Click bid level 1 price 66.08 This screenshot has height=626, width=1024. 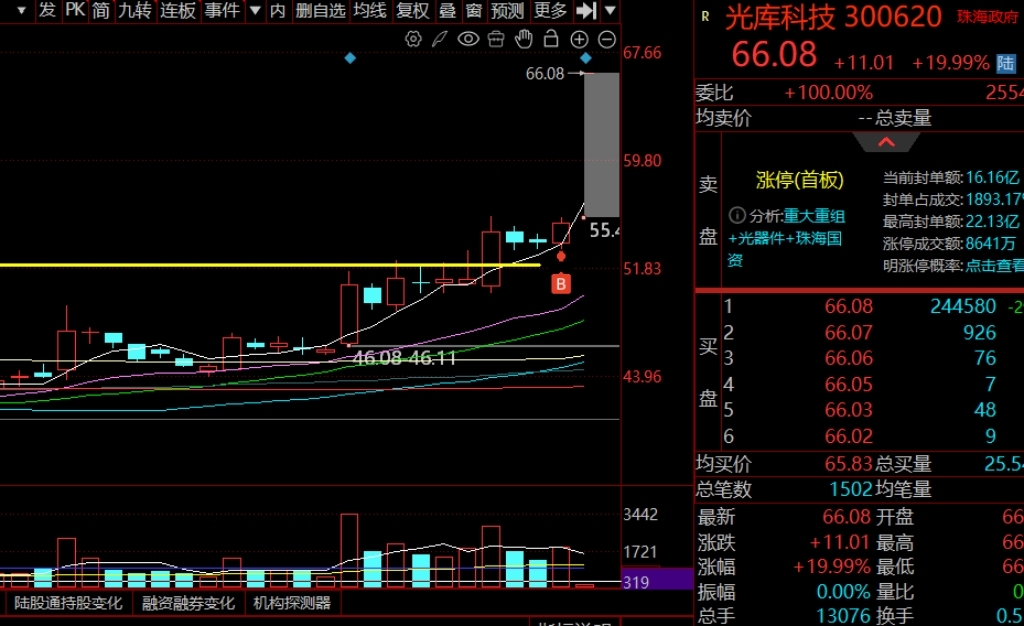[848, 306]
